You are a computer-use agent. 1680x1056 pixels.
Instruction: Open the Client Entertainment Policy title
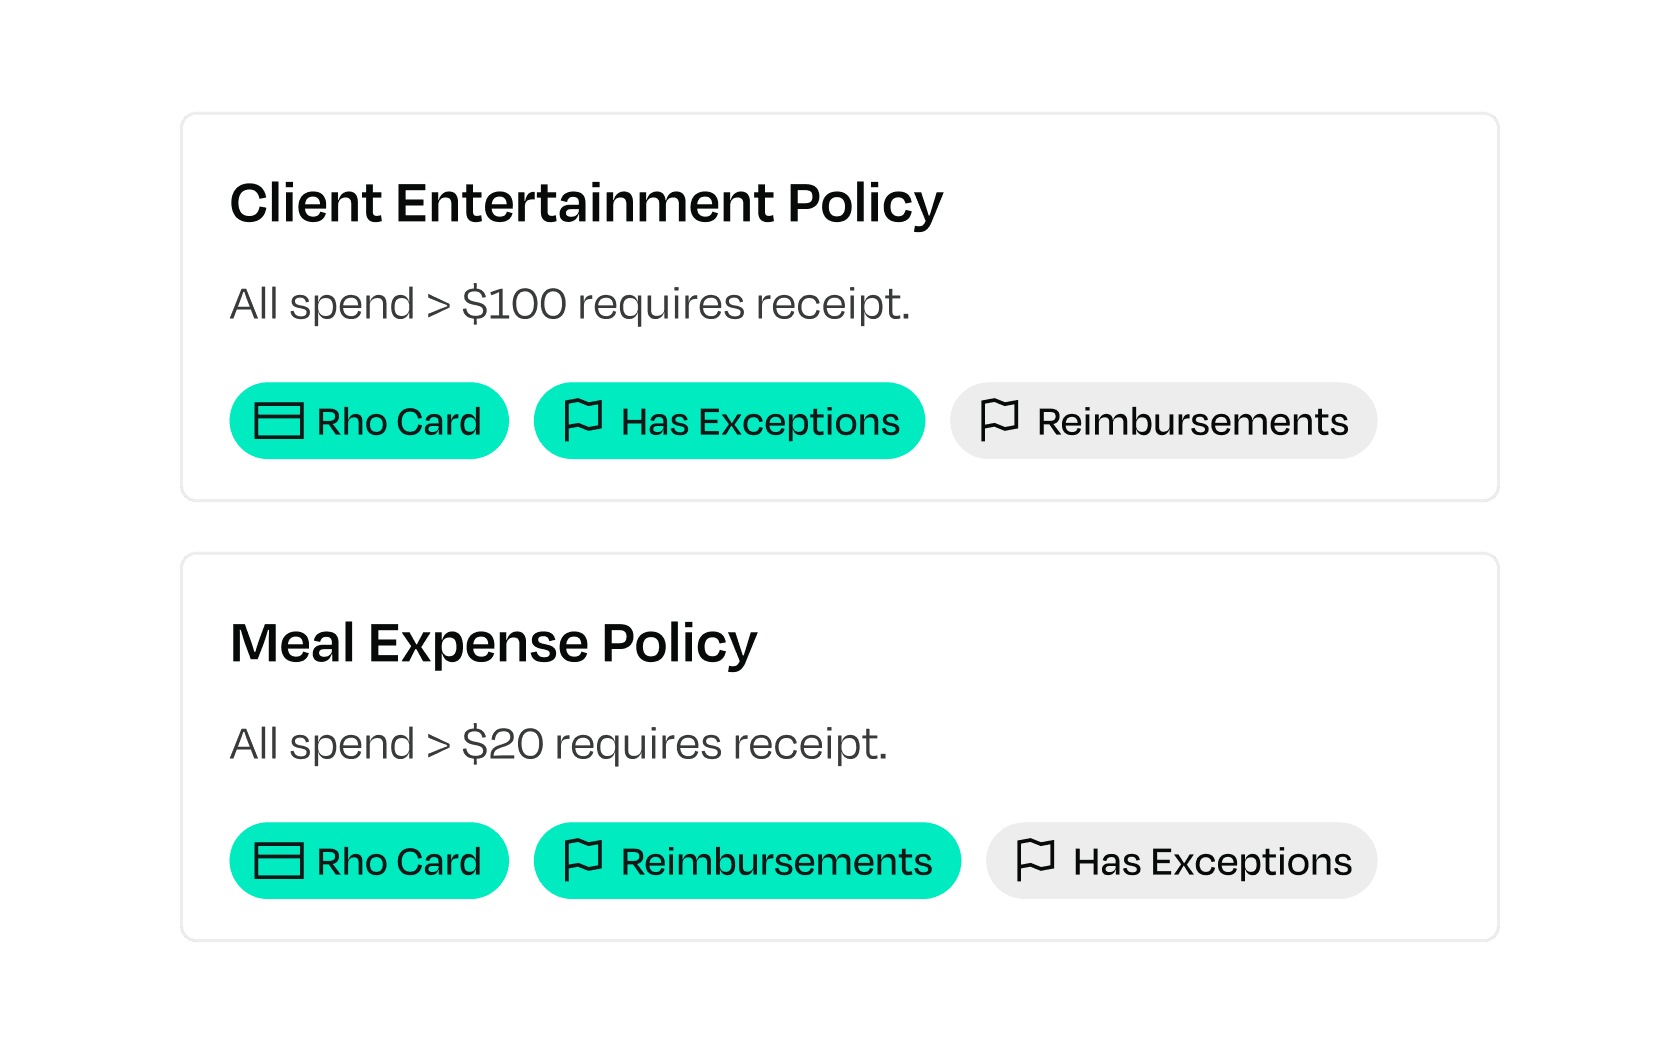586,203
